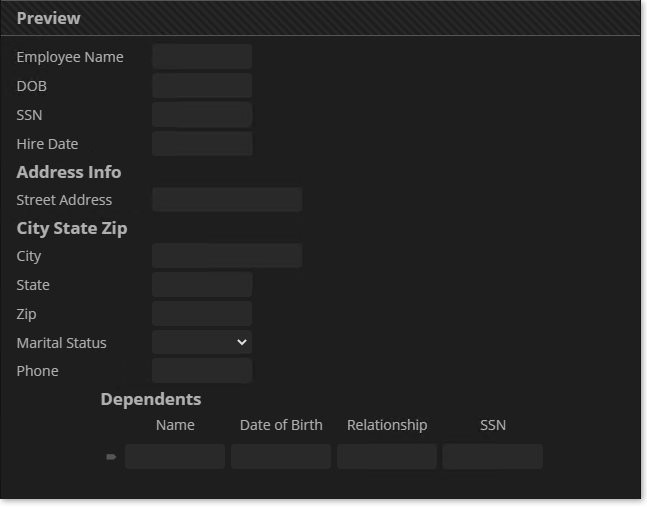This screenshot has height=508, width=647.
Task: Select the State input box
Action: 202,285
